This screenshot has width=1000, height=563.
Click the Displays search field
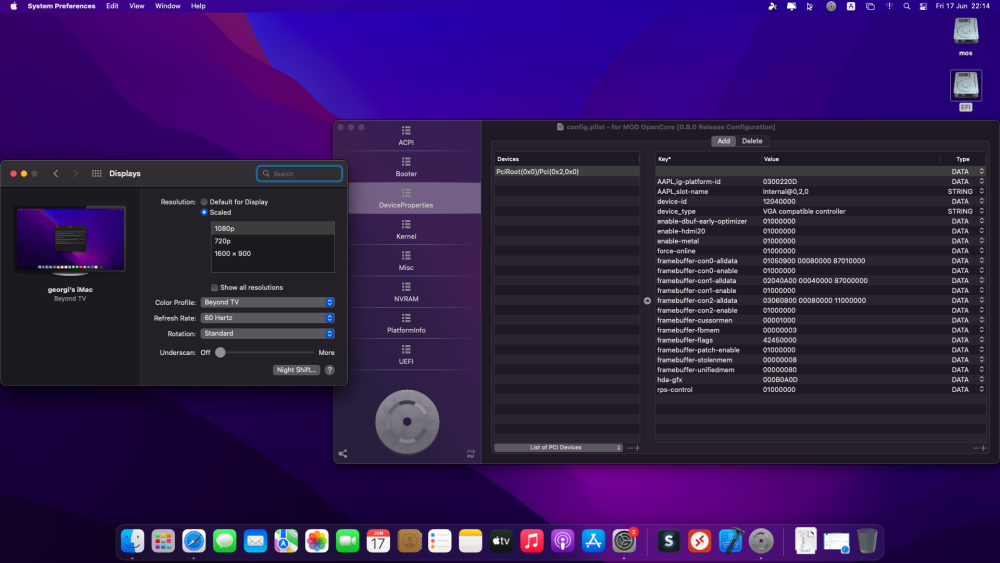[299, 173]
